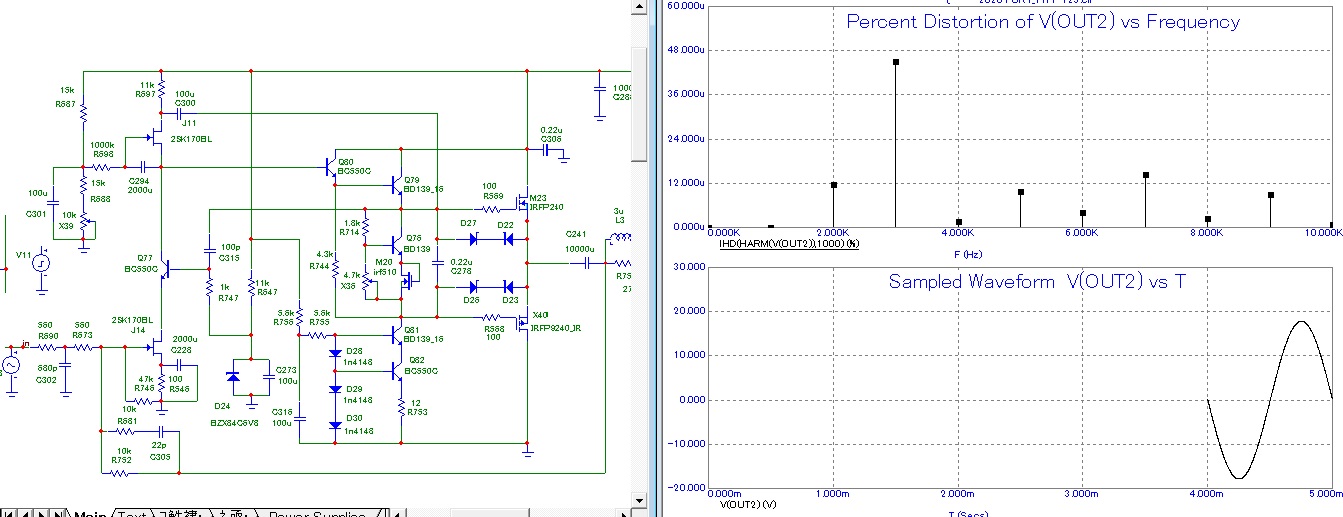Switch to the Main schematic page tab
Viewport: 1343px width, 517px height.
pos(90,513)
